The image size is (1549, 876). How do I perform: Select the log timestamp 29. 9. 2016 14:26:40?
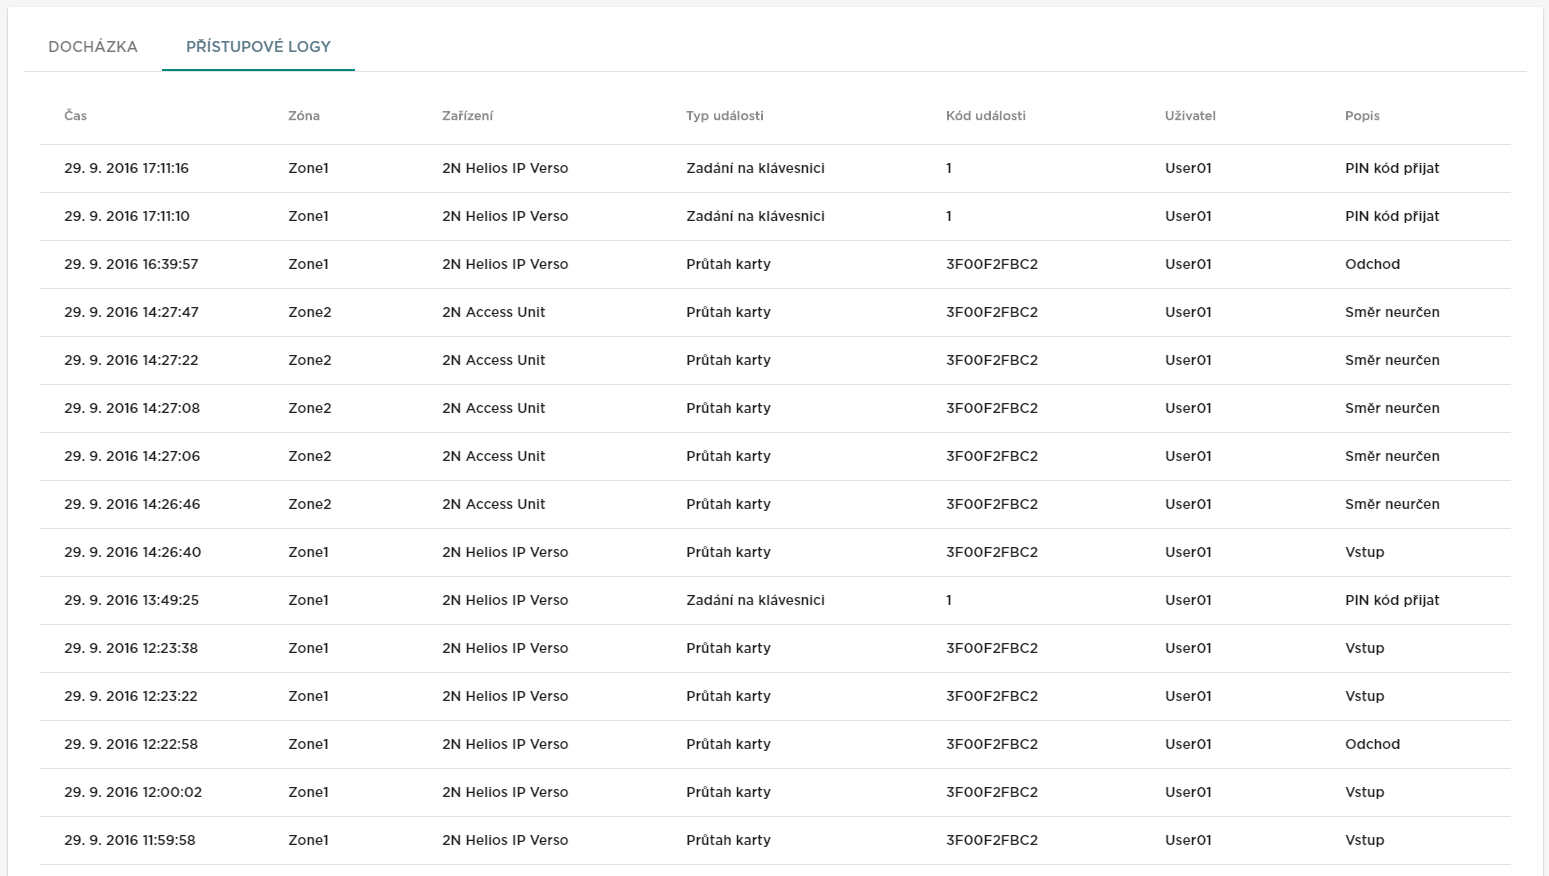pos(132,552)
